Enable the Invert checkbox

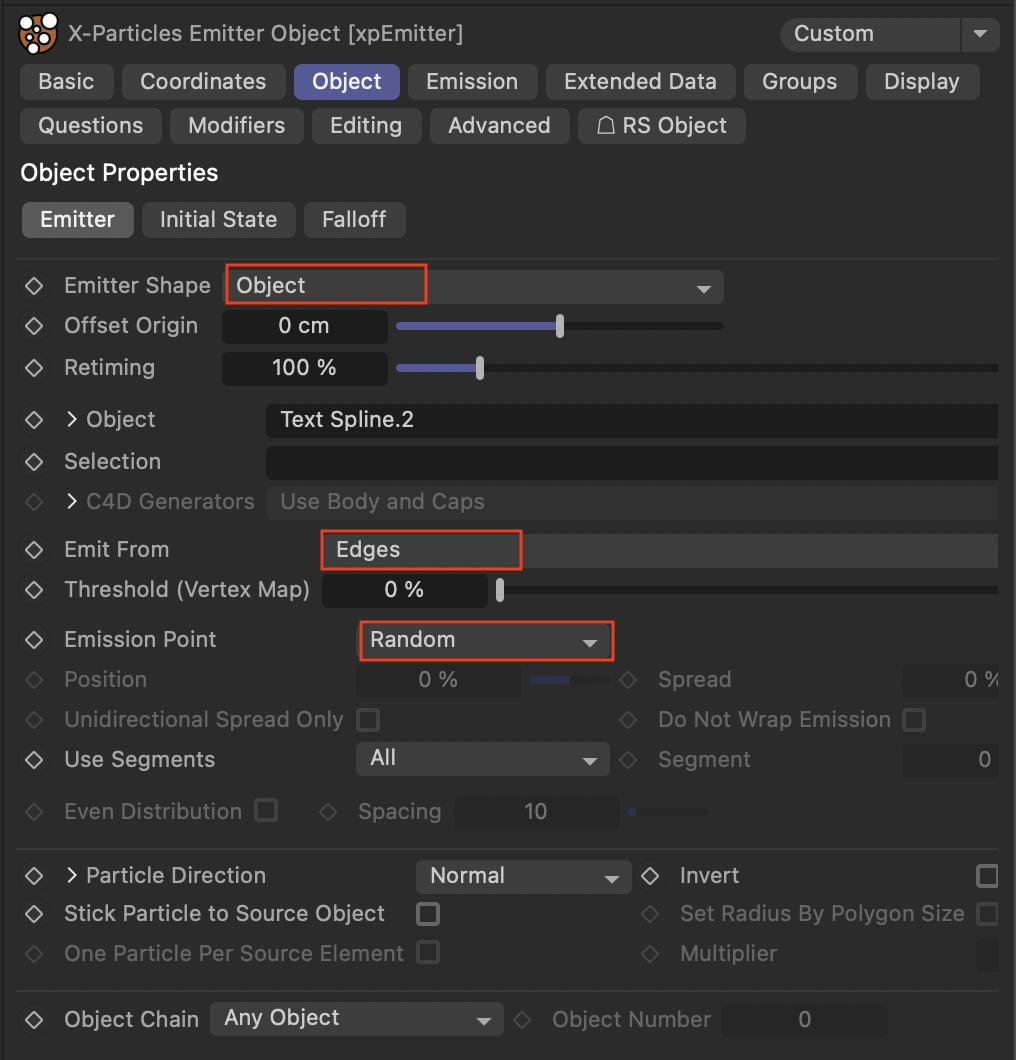pyautogui.click(x=987, y=876)
